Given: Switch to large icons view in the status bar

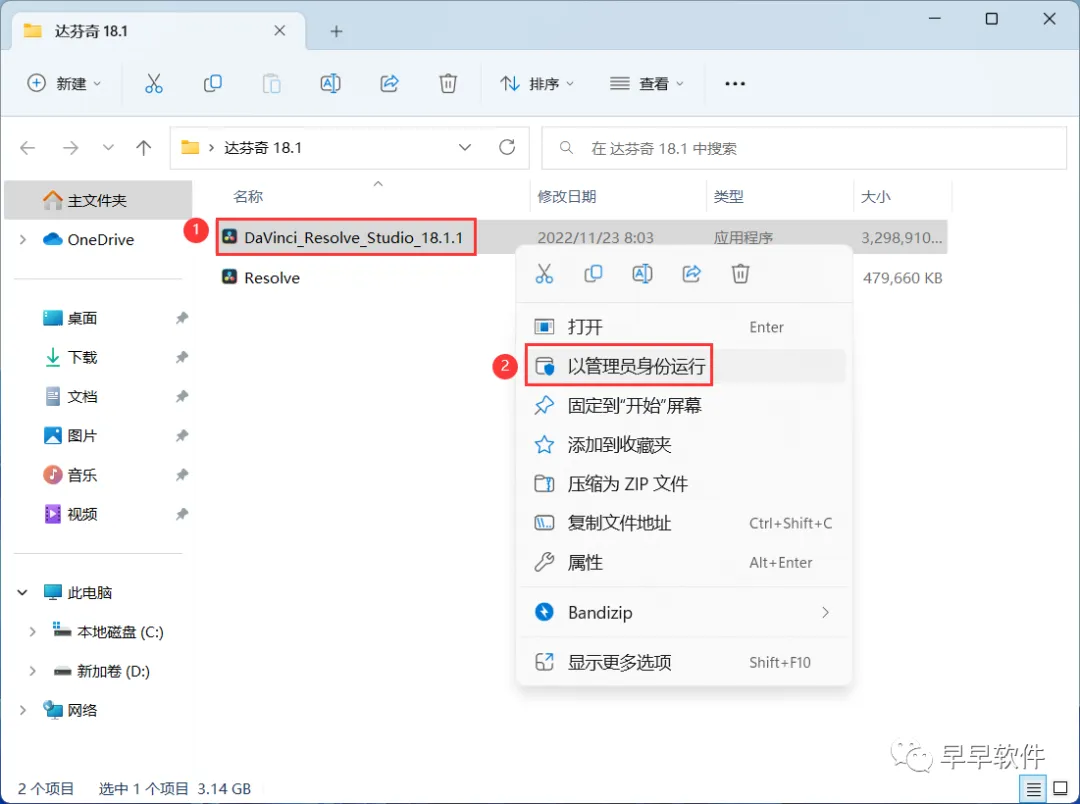Looking at the screenshot, I should (x=1061, y=788).
